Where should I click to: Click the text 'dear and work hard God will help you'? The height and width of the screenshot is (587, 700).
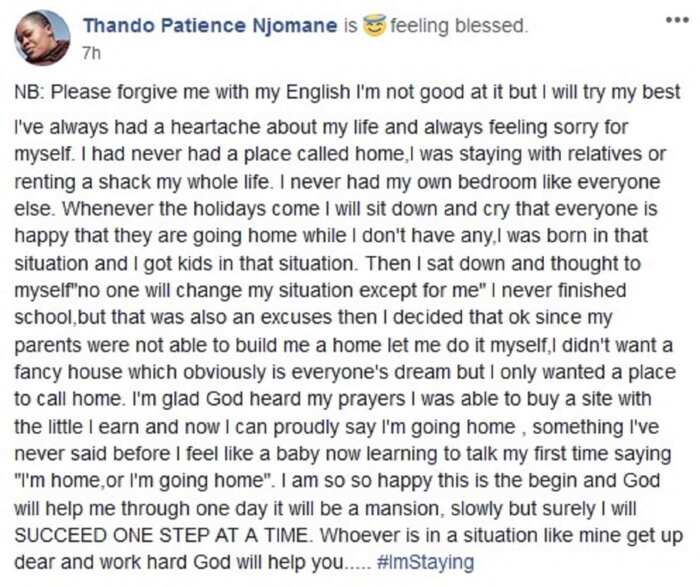[179, 562]
